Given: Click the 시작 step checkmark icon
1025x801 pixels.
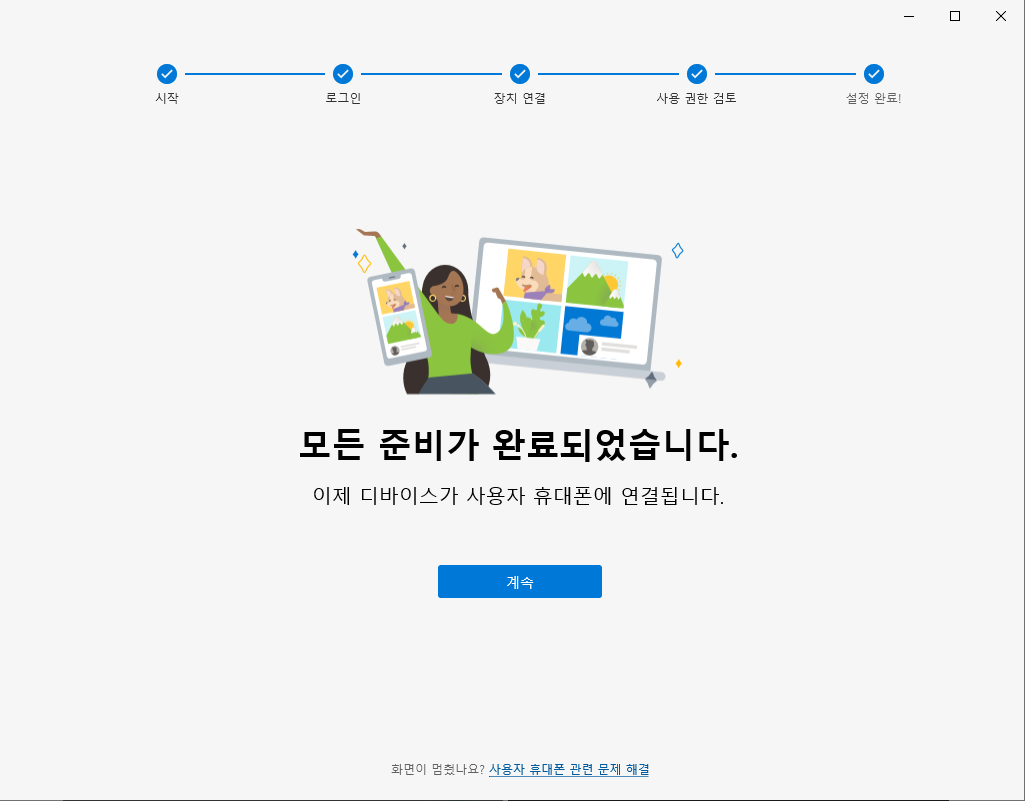Looking at the screenshot, I should tap(167, 74).
